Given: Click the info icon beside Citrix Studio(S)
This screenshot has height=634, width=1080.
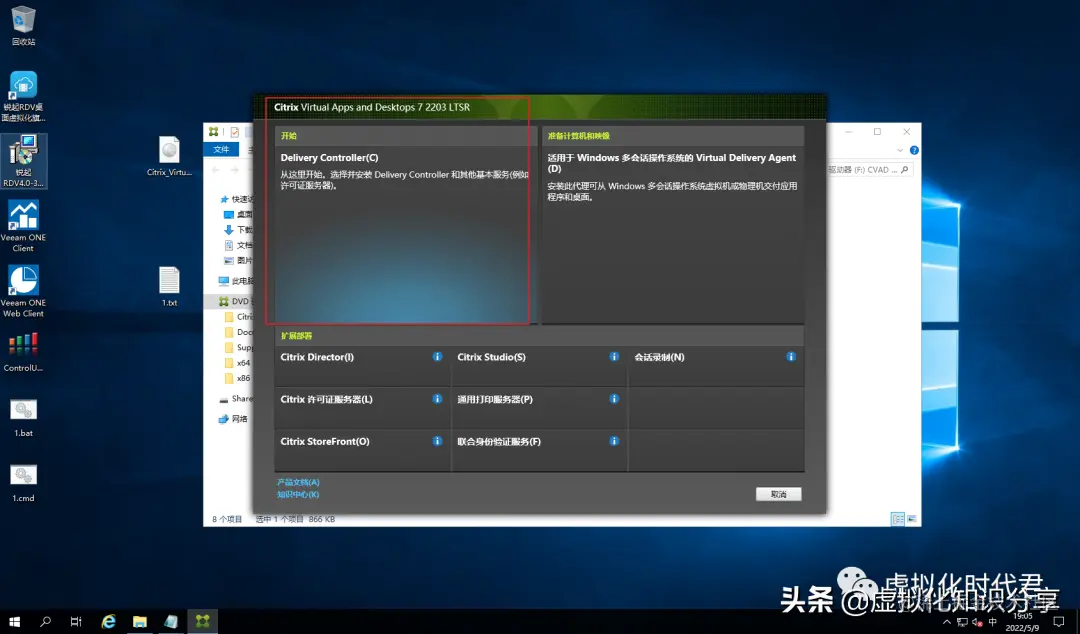Looking at the screenshot, I should 614,356.
